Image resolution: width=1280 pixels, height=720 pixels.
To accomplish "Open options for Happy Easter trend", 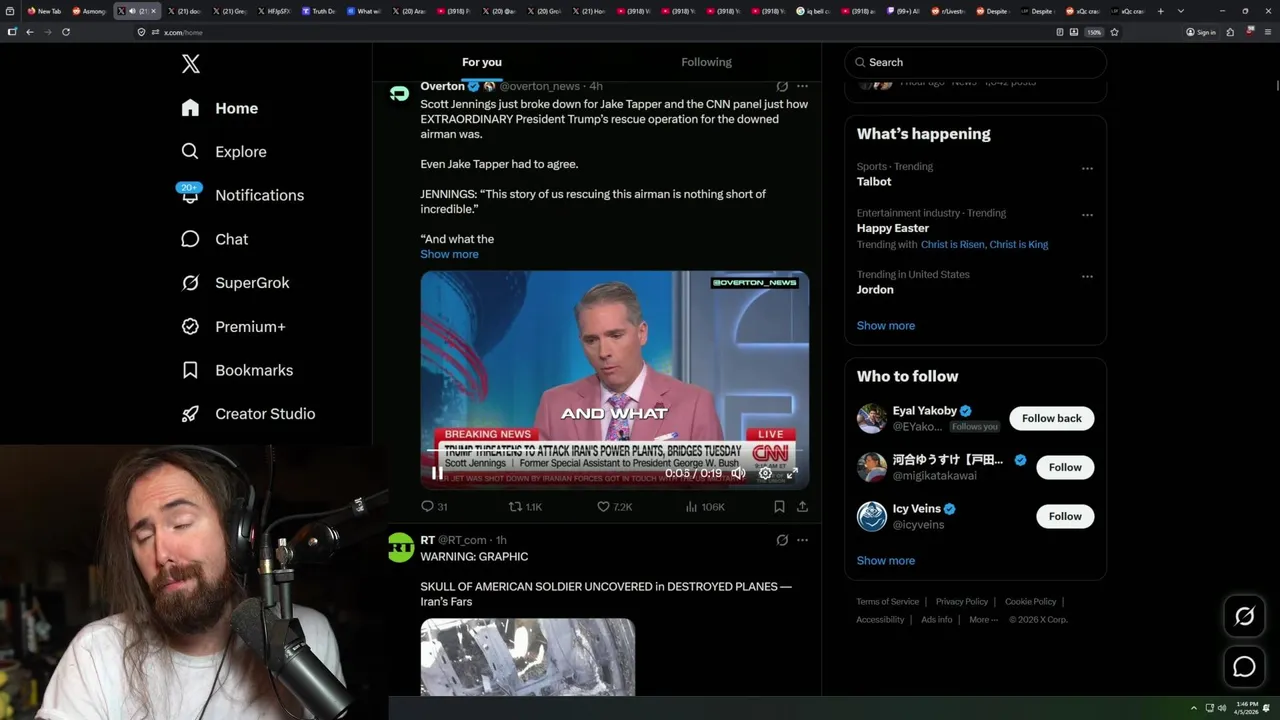I will click(x=1087, y=215).
